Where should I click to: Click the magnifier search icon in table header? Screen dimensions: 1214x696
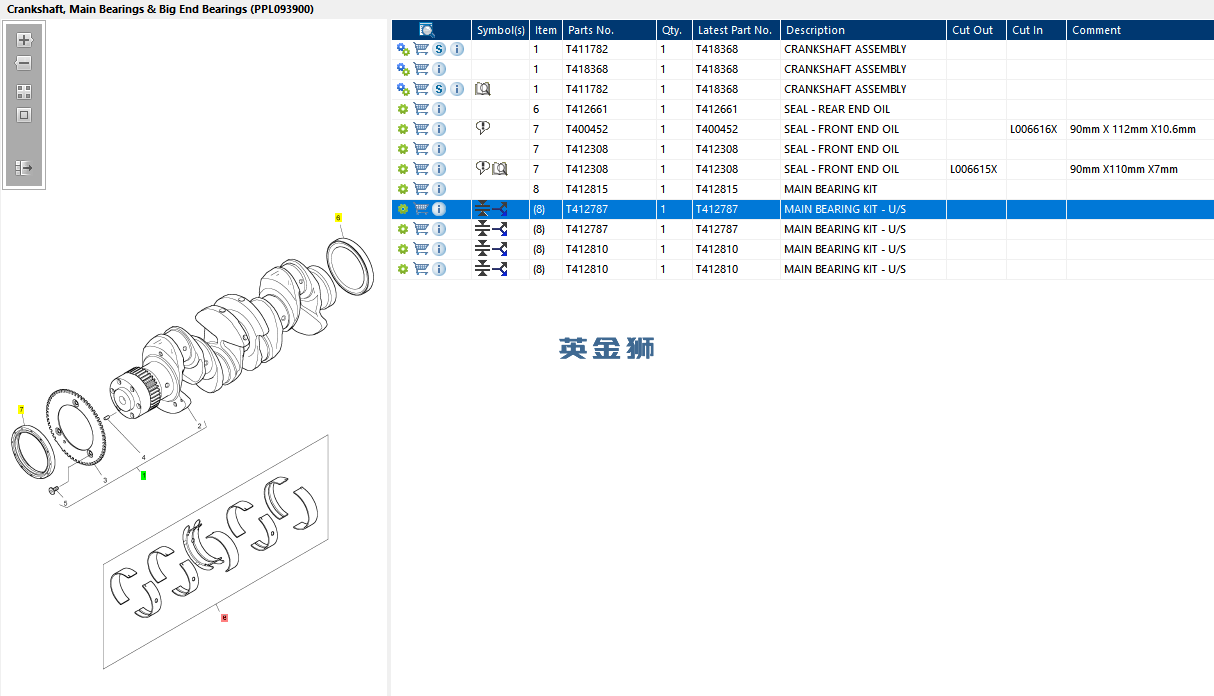pyautogui.click(x=427, y=30)
